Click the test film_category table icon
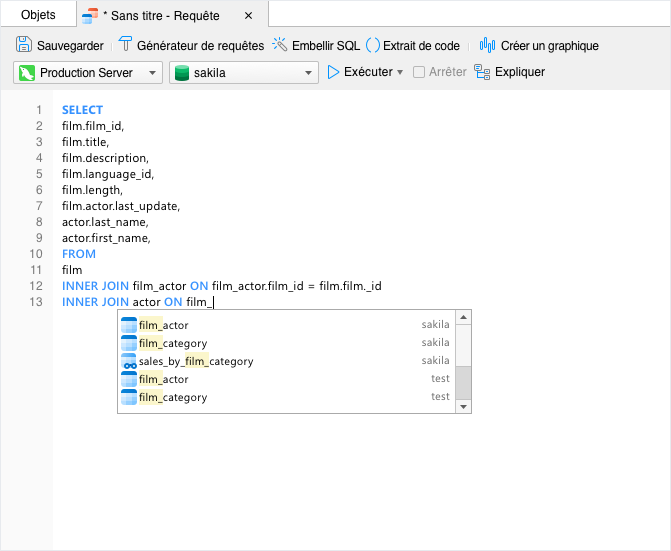The width and height of the screenshot is (671, 551). [x=129, y=397]
